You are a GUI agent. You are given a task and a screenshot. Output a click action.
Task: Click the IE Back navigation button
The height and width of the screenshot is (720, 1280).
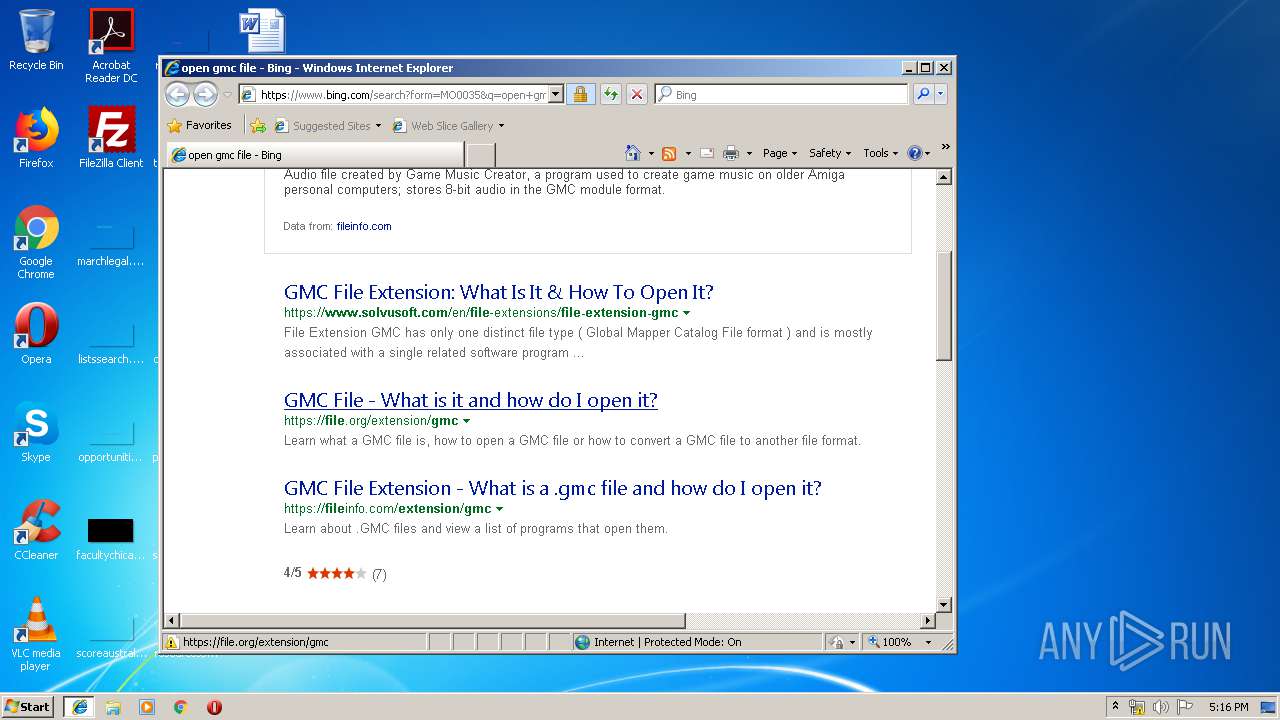click(x=177, y=94)
